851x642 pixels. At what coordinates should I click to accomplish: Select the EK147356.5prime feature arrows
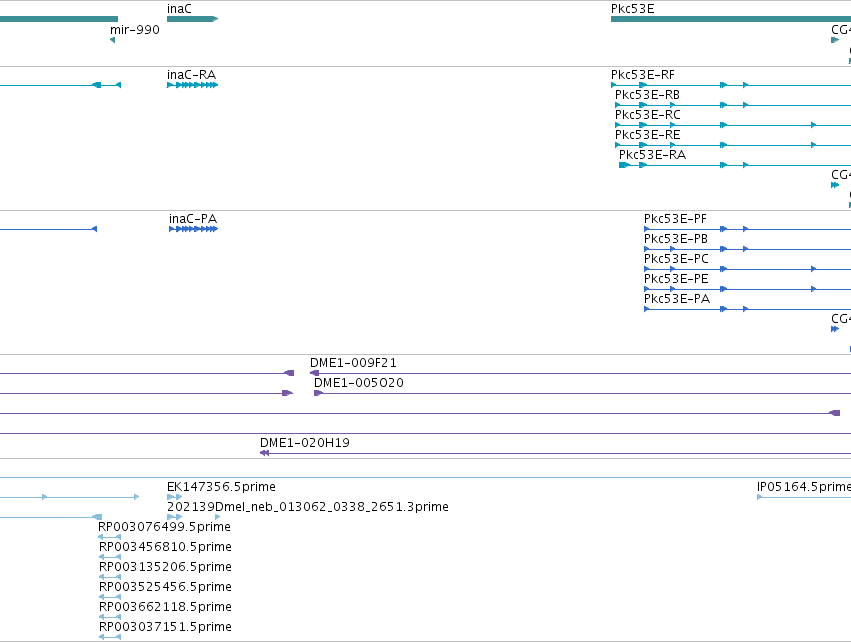point(175,497)
